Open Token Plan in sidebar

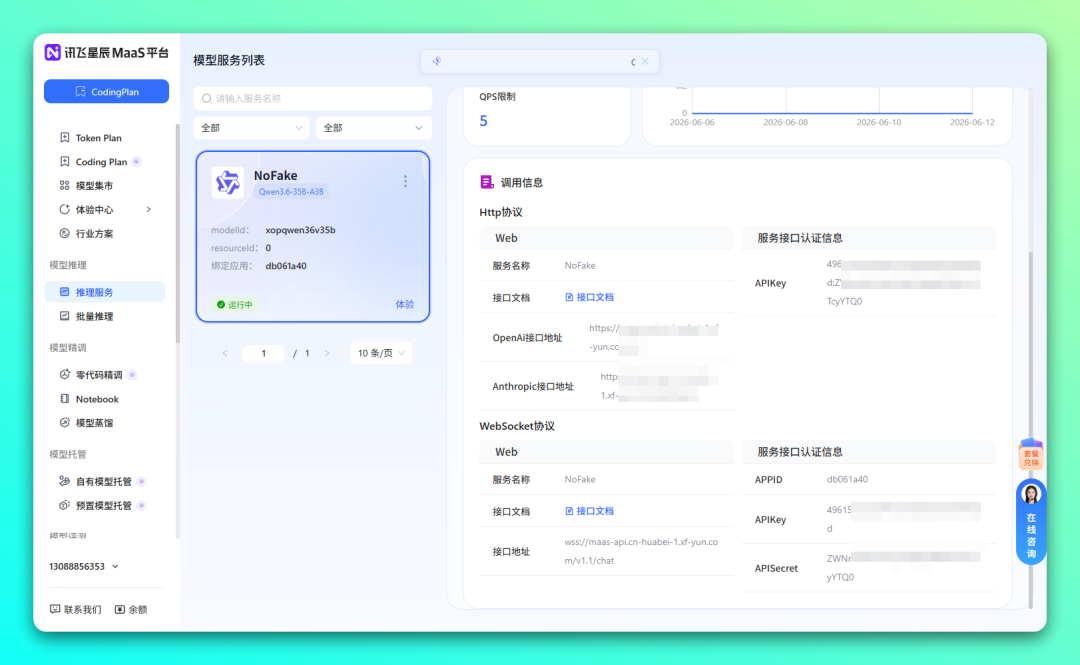pyautogui.click(x=98, y=138)
